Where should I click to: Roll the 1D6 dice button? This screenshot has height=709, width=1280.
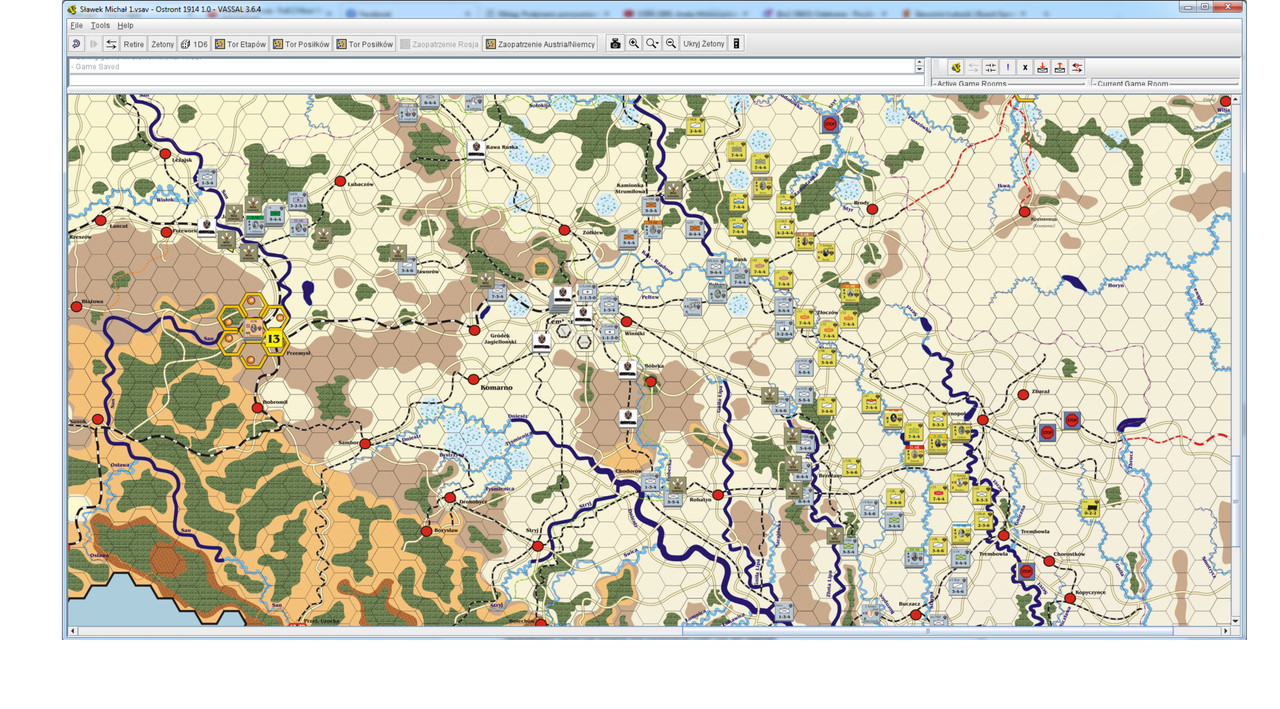194,44
